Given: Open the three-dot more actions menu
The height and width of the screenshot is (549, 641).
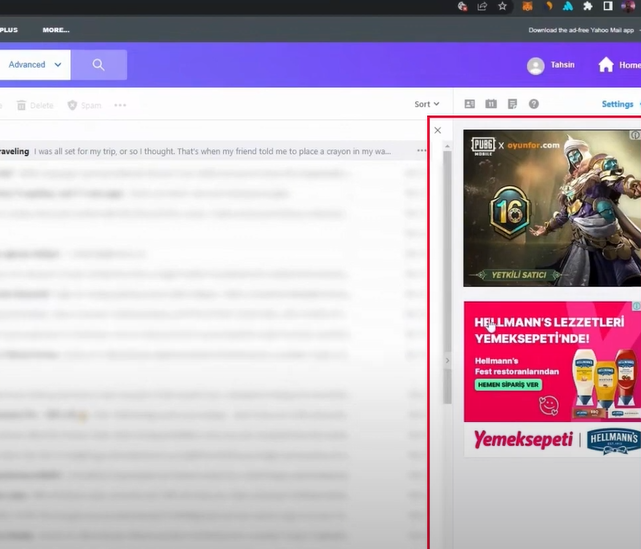Looking at the screenshot, I should tap(120, 105).
